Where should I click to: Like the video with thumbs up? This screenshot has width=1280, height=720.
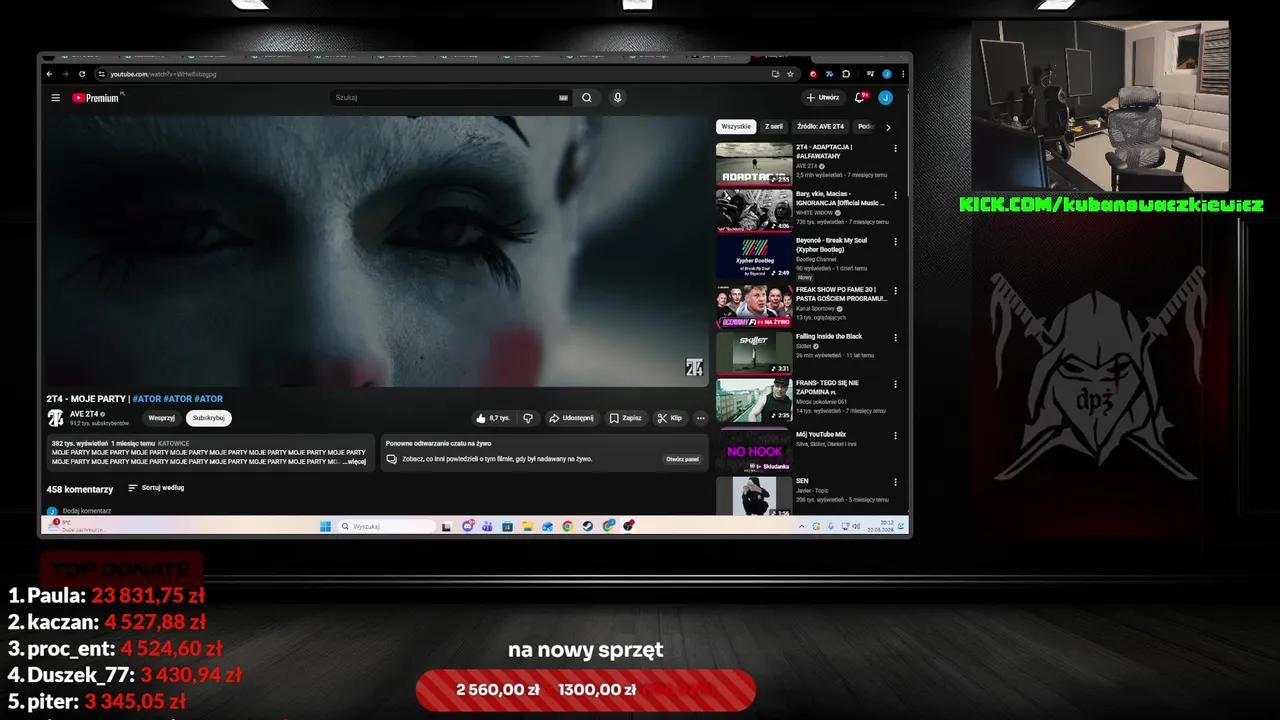click(493, 418)
